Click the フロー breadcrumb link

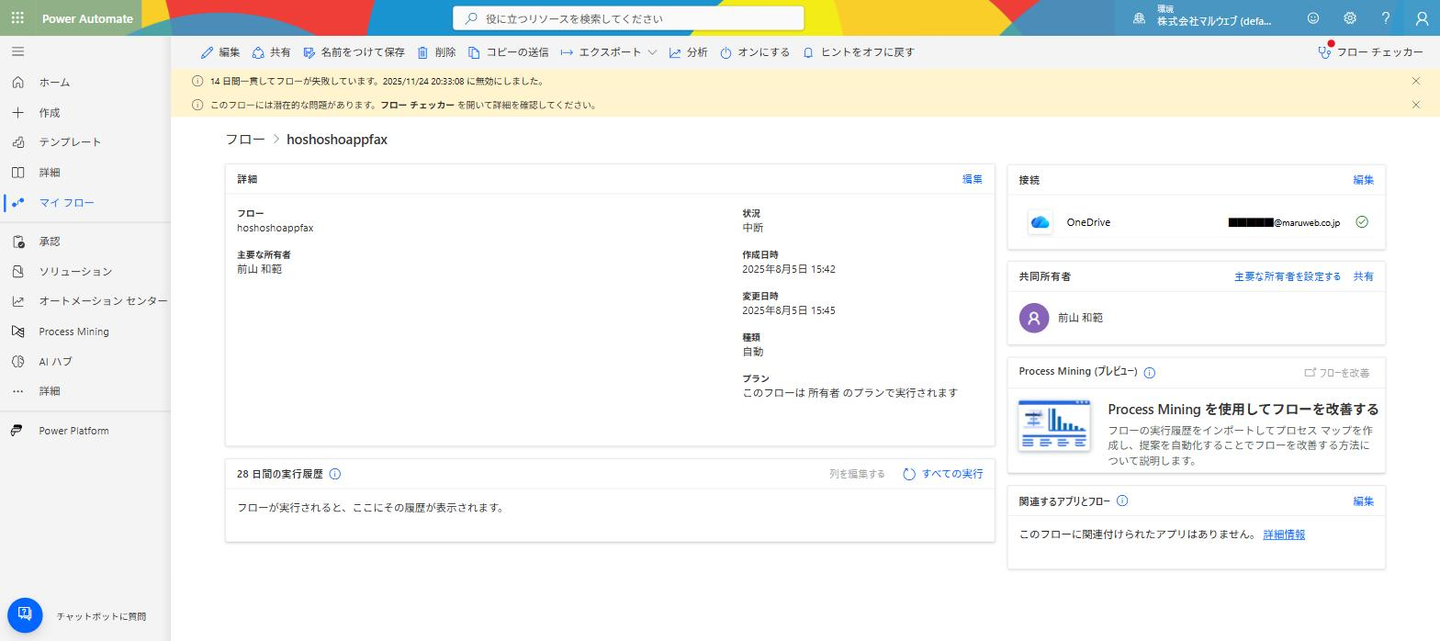[245, 140]
